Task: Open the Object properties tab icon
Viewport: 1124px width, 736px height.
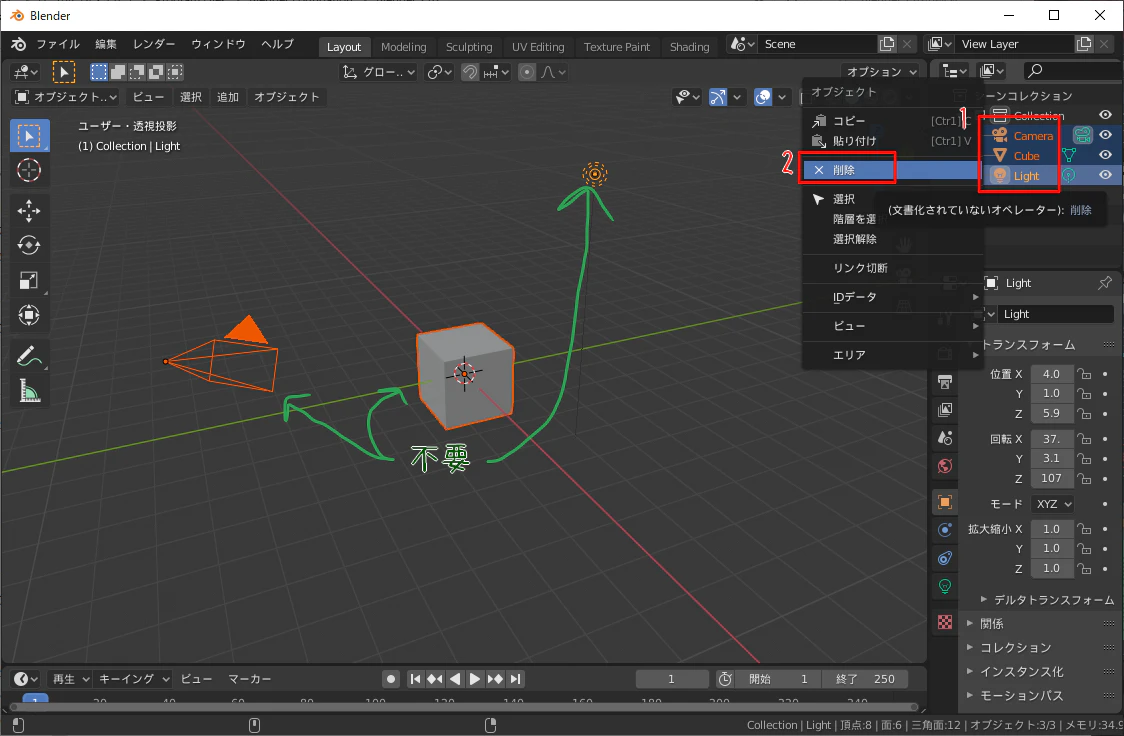Action: (x=945, y=502)
